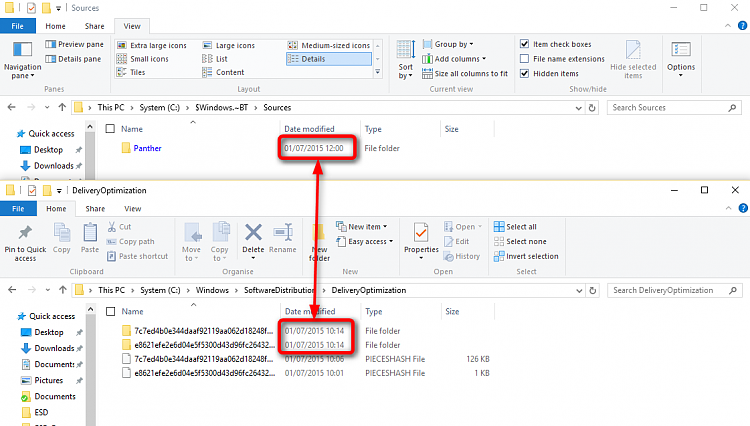Click the Cut command
This screenshot has height=426, width=750.
click(x=119, y=227)
